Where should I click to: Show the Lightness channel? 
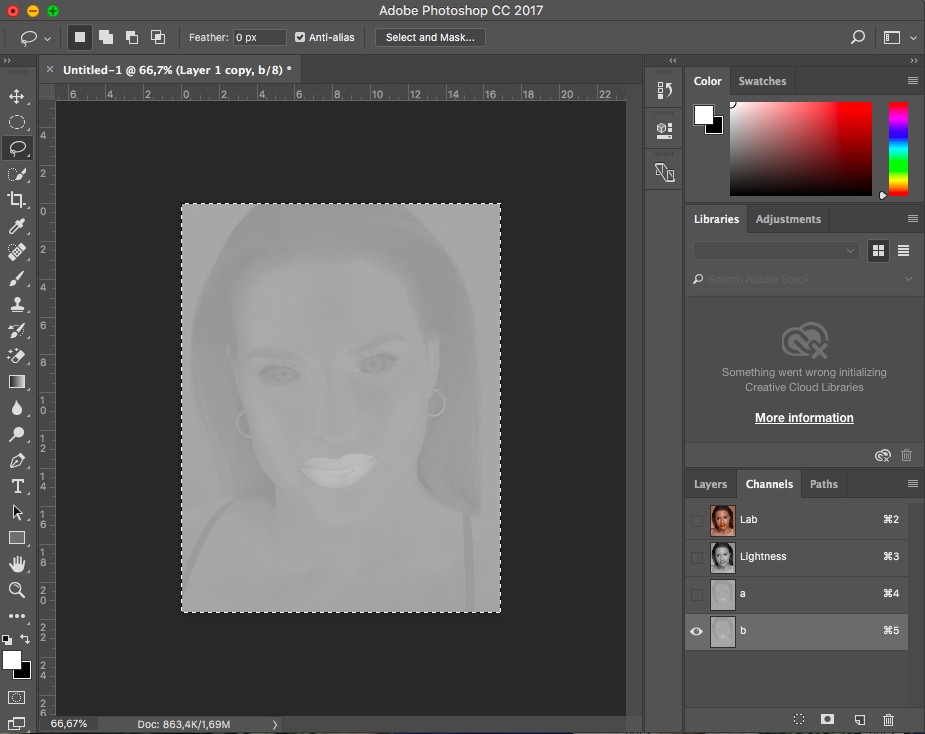pyautogui.click(x=697, y=558)
